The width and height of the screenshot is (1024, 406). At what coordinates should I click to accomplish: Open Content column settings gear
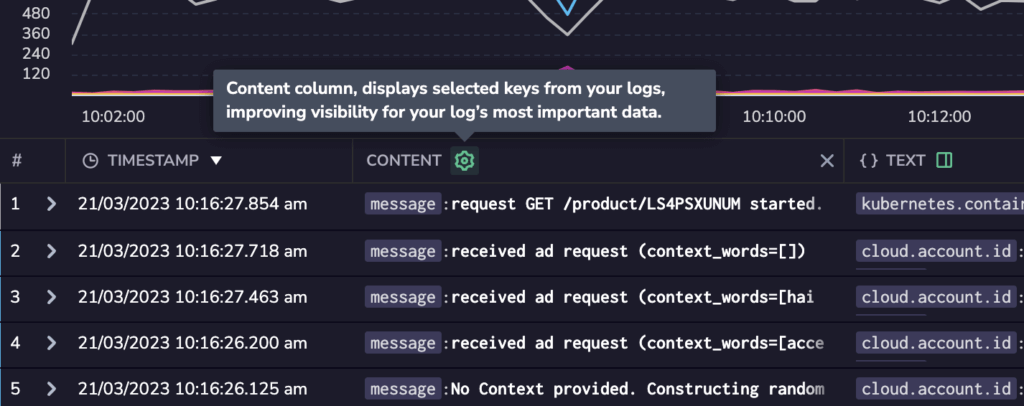pos(464,161)
